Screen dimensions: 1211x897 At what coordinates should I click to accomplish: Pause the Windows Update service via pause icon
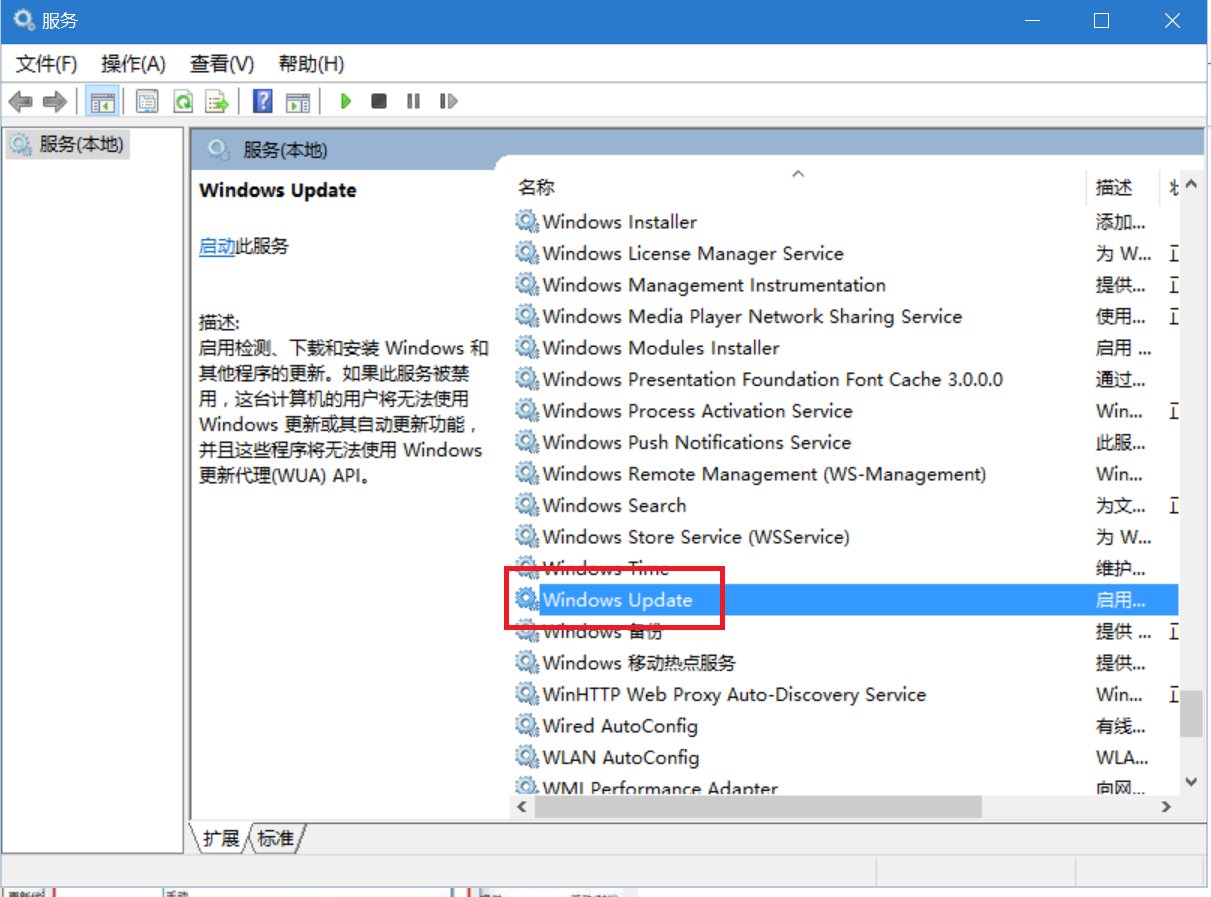tap(414, 101)
